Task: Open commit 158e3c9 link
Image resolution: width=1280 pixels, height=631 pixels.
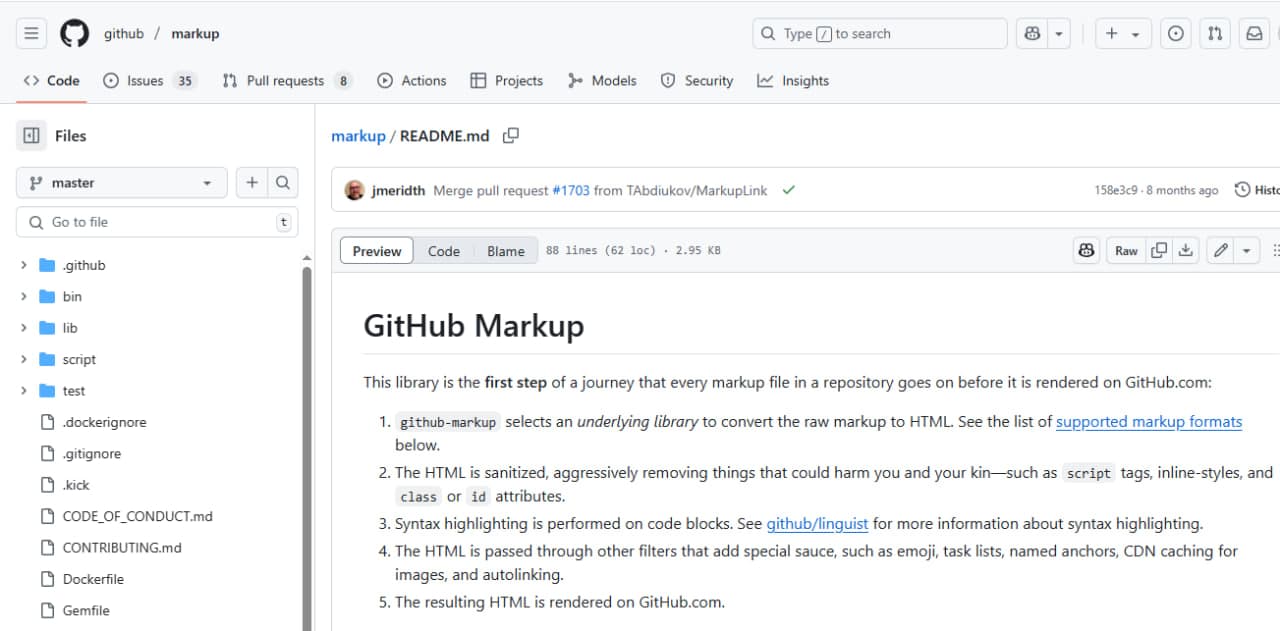Action: [1116, 190]
